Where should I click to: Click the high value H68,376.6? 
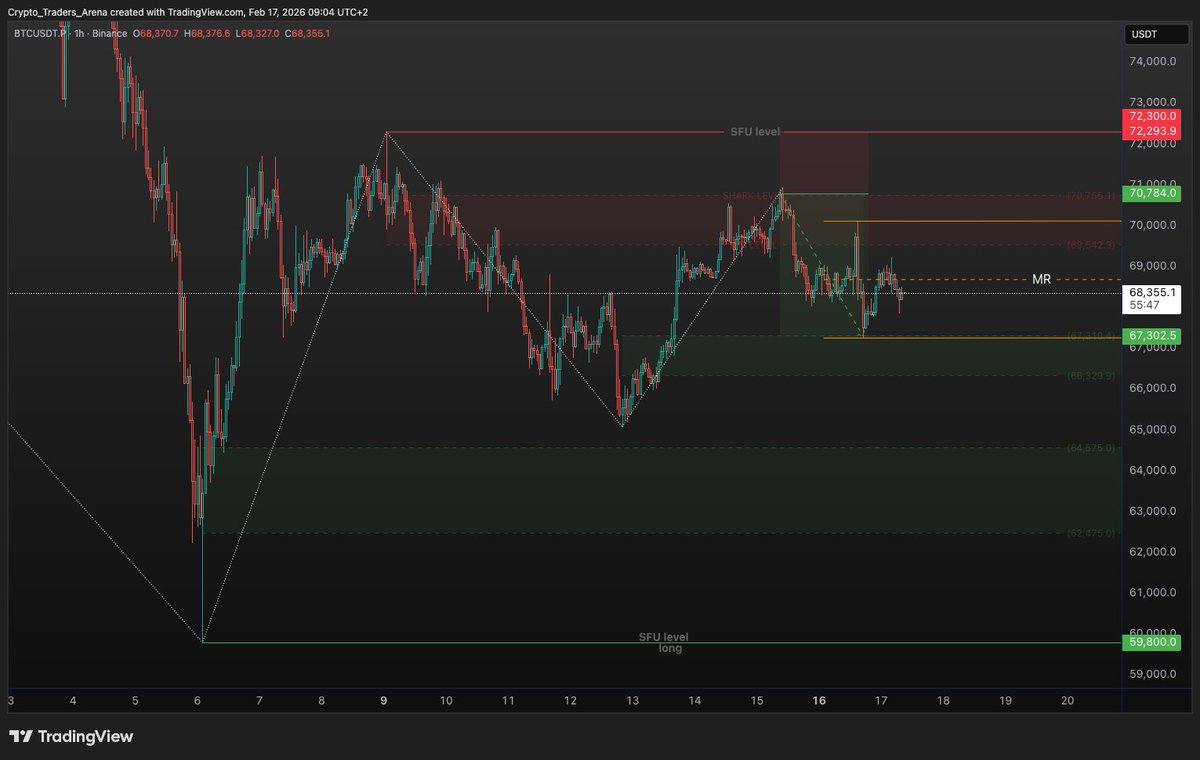click(205, 33)
